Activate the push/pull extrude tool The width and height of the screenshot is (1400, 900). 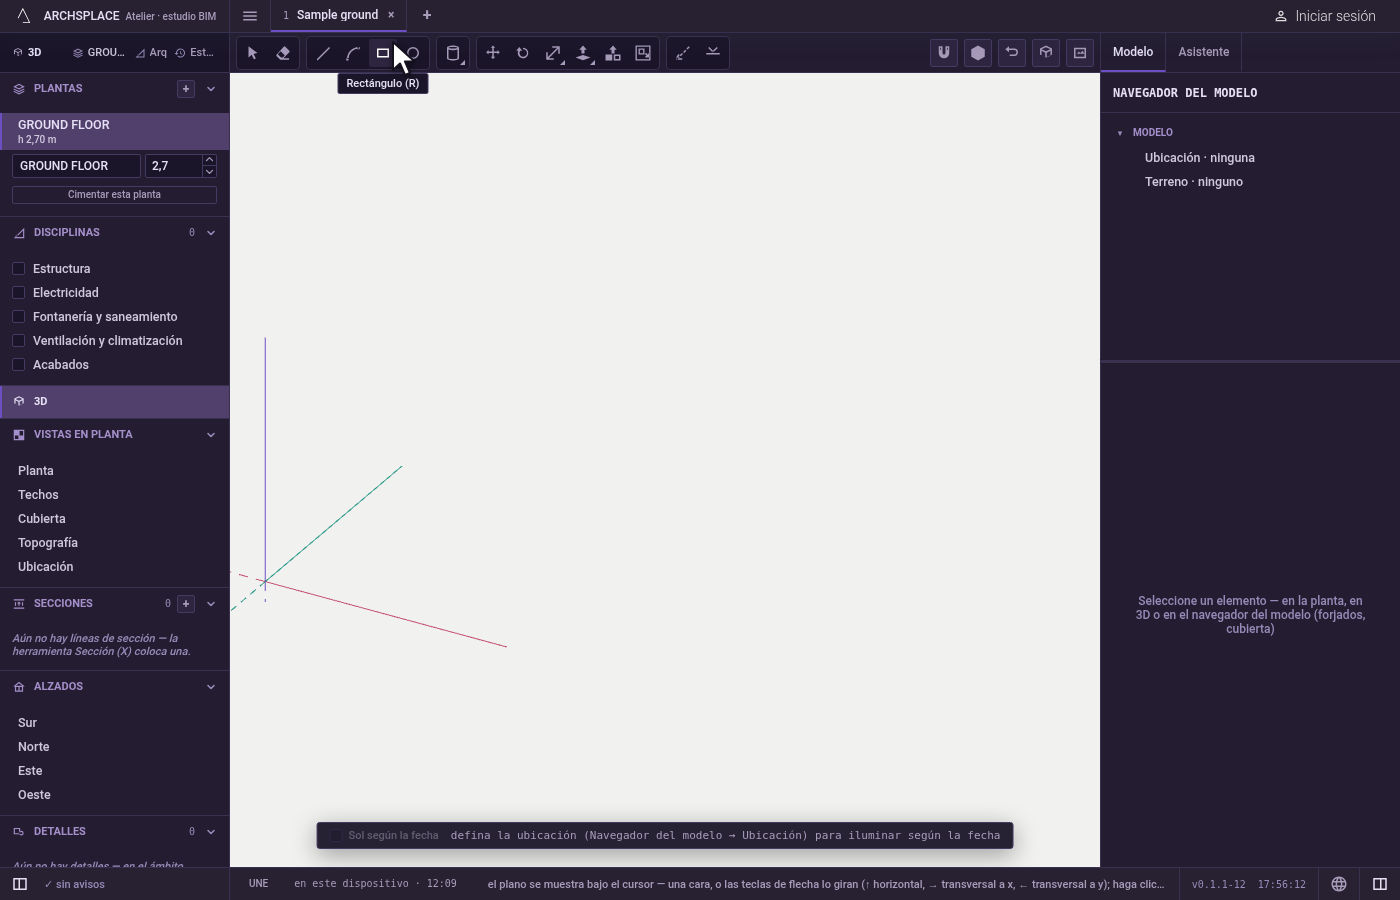[583, 53]
